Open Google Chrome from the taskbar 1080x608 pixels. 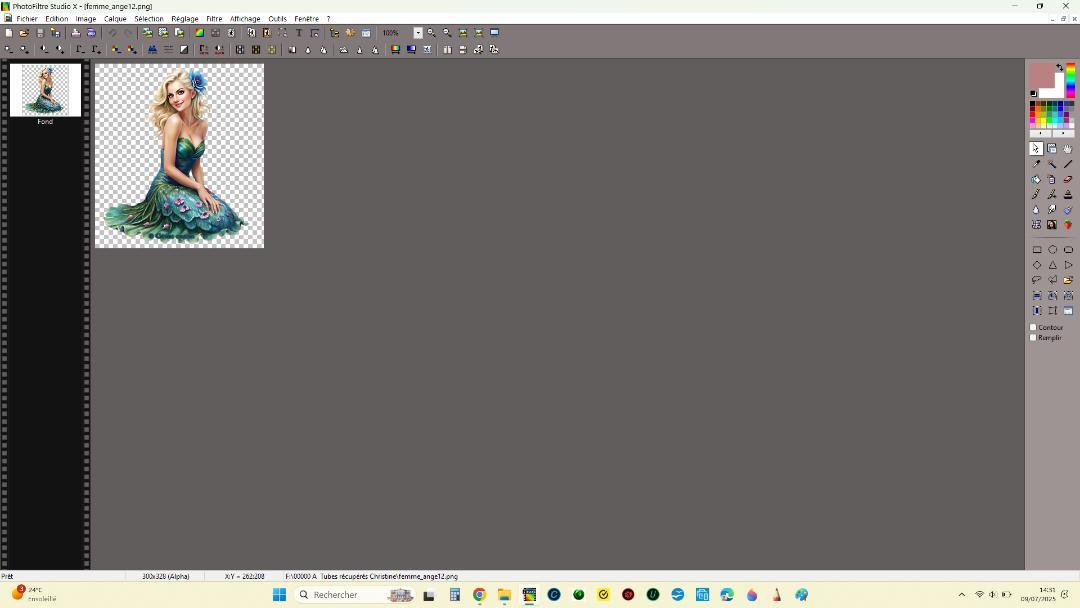click(479, 595)
